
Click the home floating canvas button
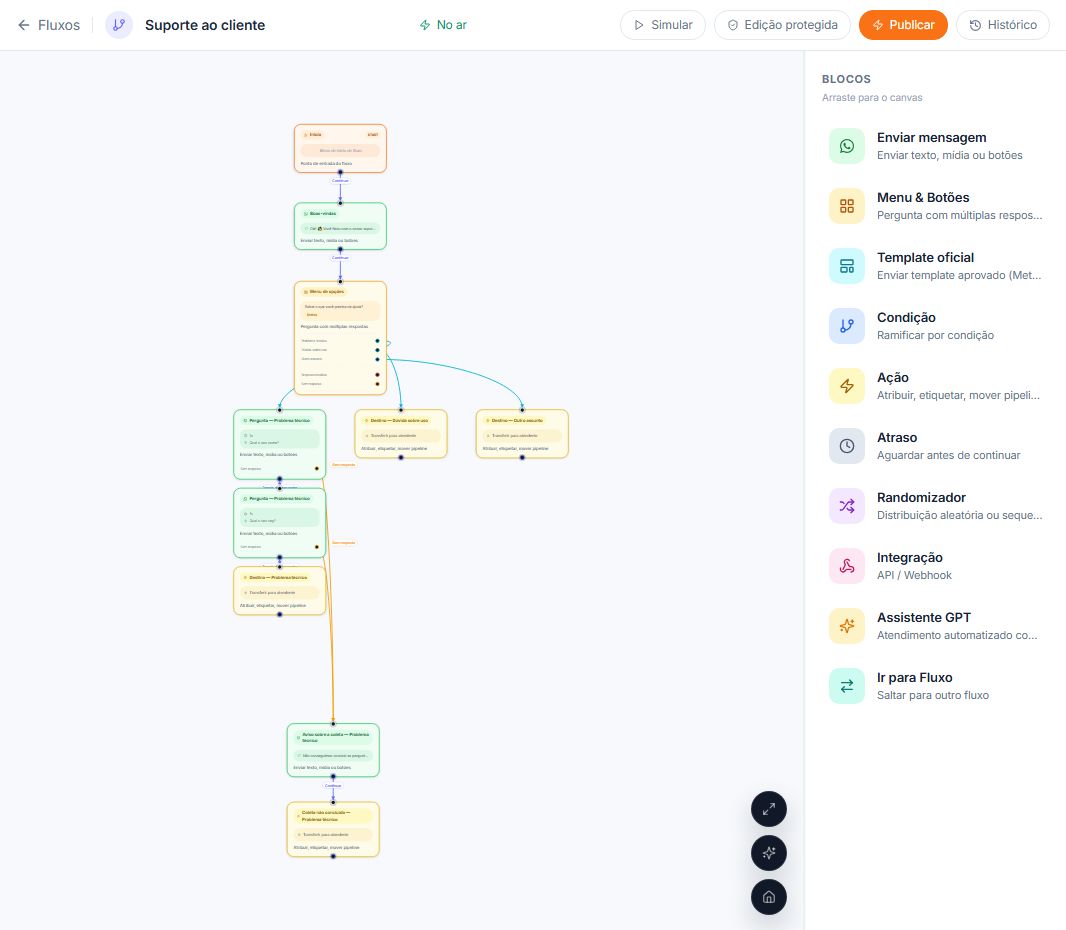click(x=769, y=897)
